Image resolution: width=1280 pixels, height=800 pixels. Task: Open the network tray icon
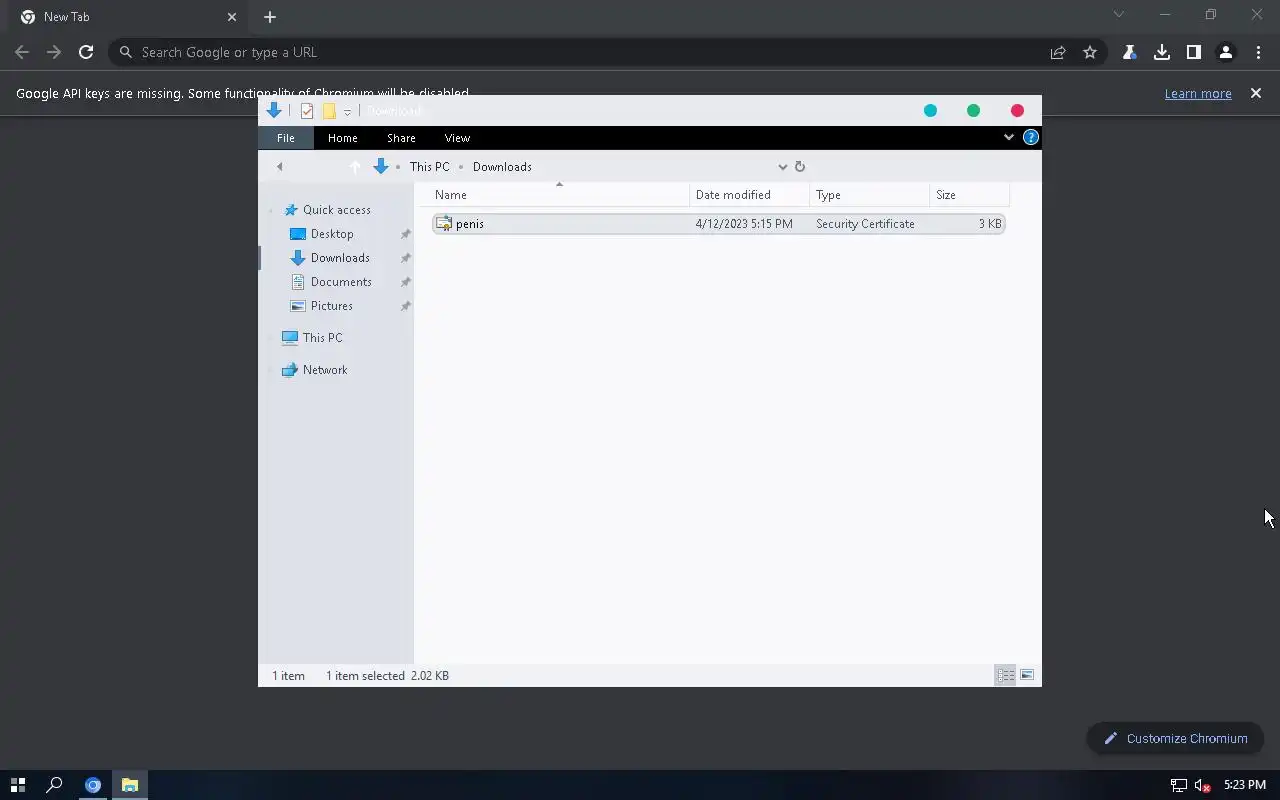click(x=1179, y=785)
